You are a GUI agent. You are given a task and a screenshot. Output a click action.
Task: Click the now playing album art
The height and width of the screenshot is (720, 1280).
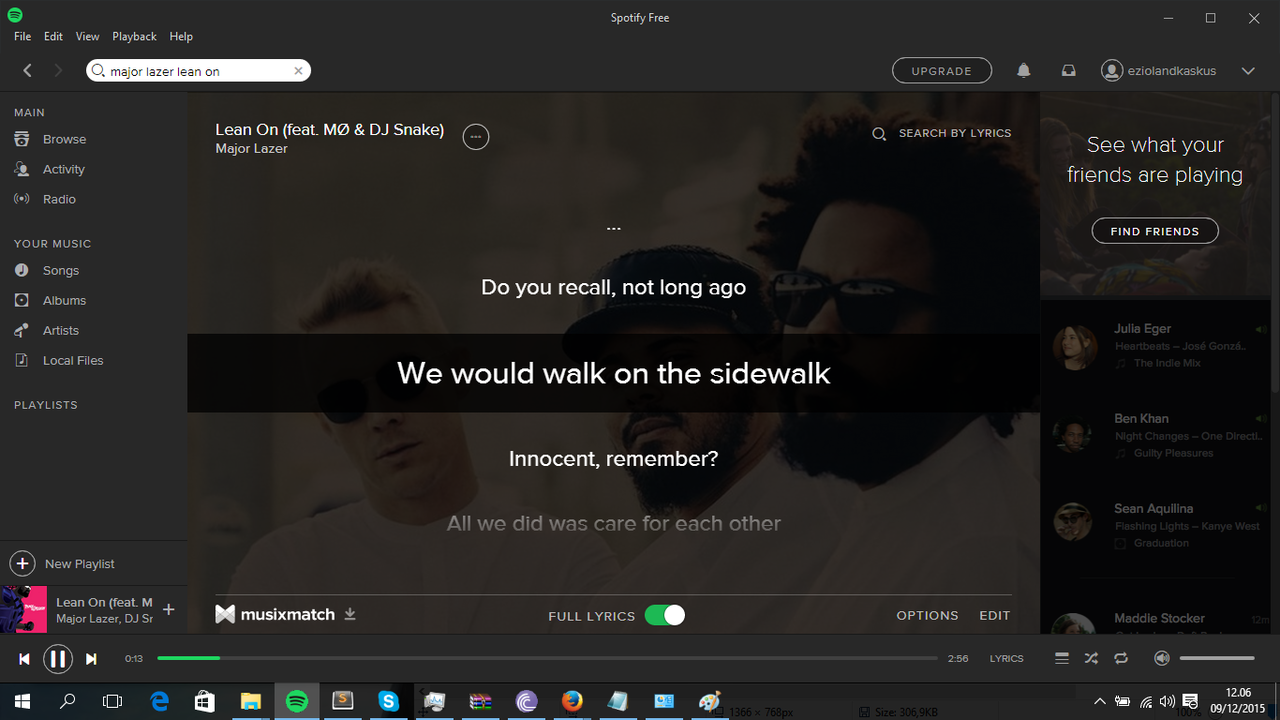point(23,609)
